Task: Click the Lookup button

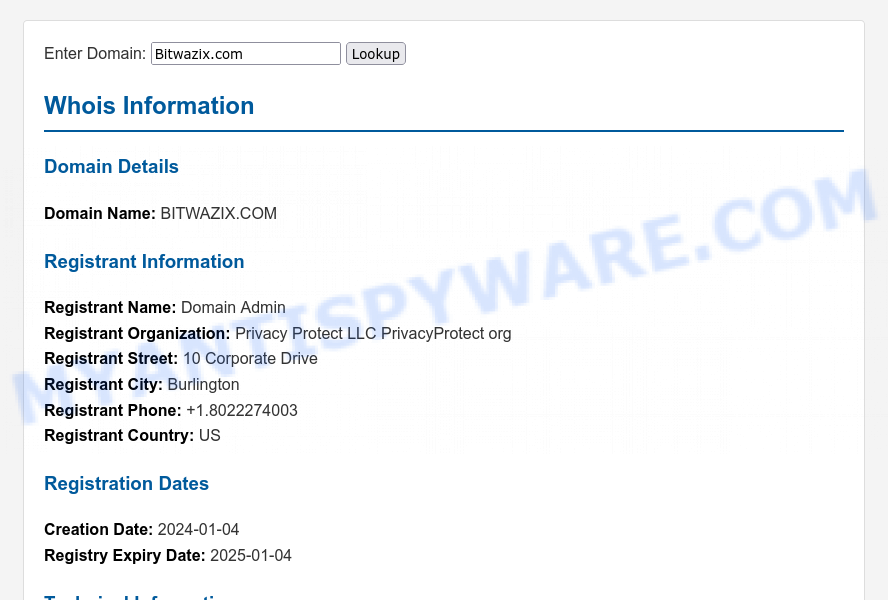Action: click(375, 54)
